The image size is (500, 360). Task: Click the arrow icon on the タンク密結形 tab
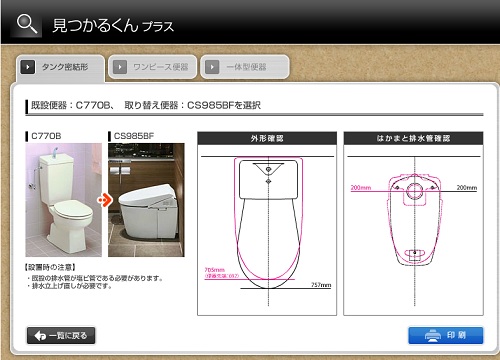(x=28, y=67)
